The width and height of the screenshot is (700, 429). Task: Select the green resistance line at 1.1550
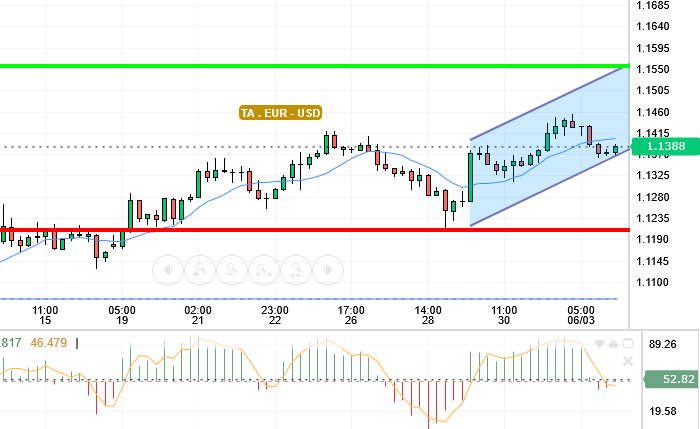click(314, 66)
